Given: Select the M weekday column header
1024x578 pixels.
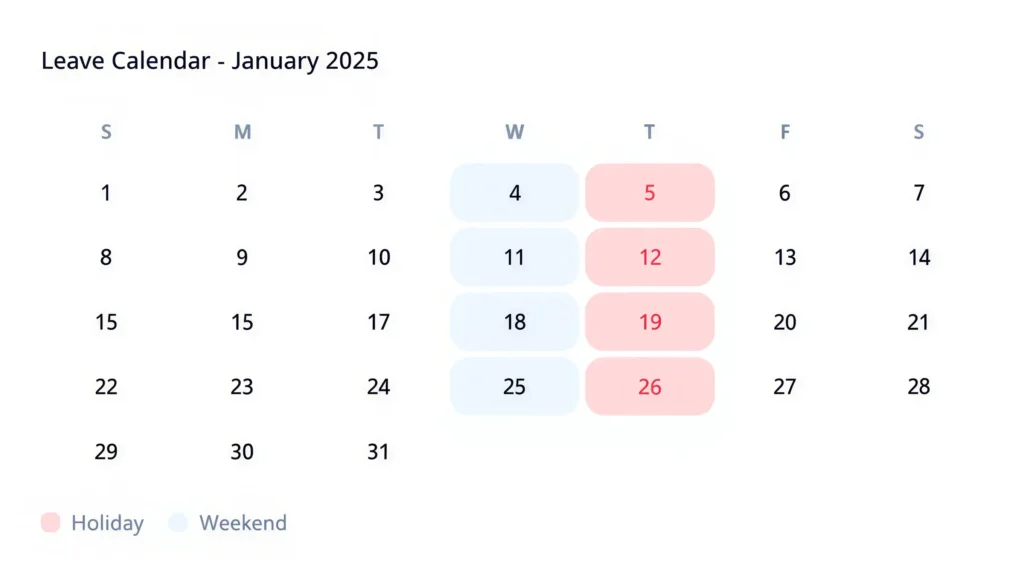Looking at the screenshot, I should [x=242, y=132].
